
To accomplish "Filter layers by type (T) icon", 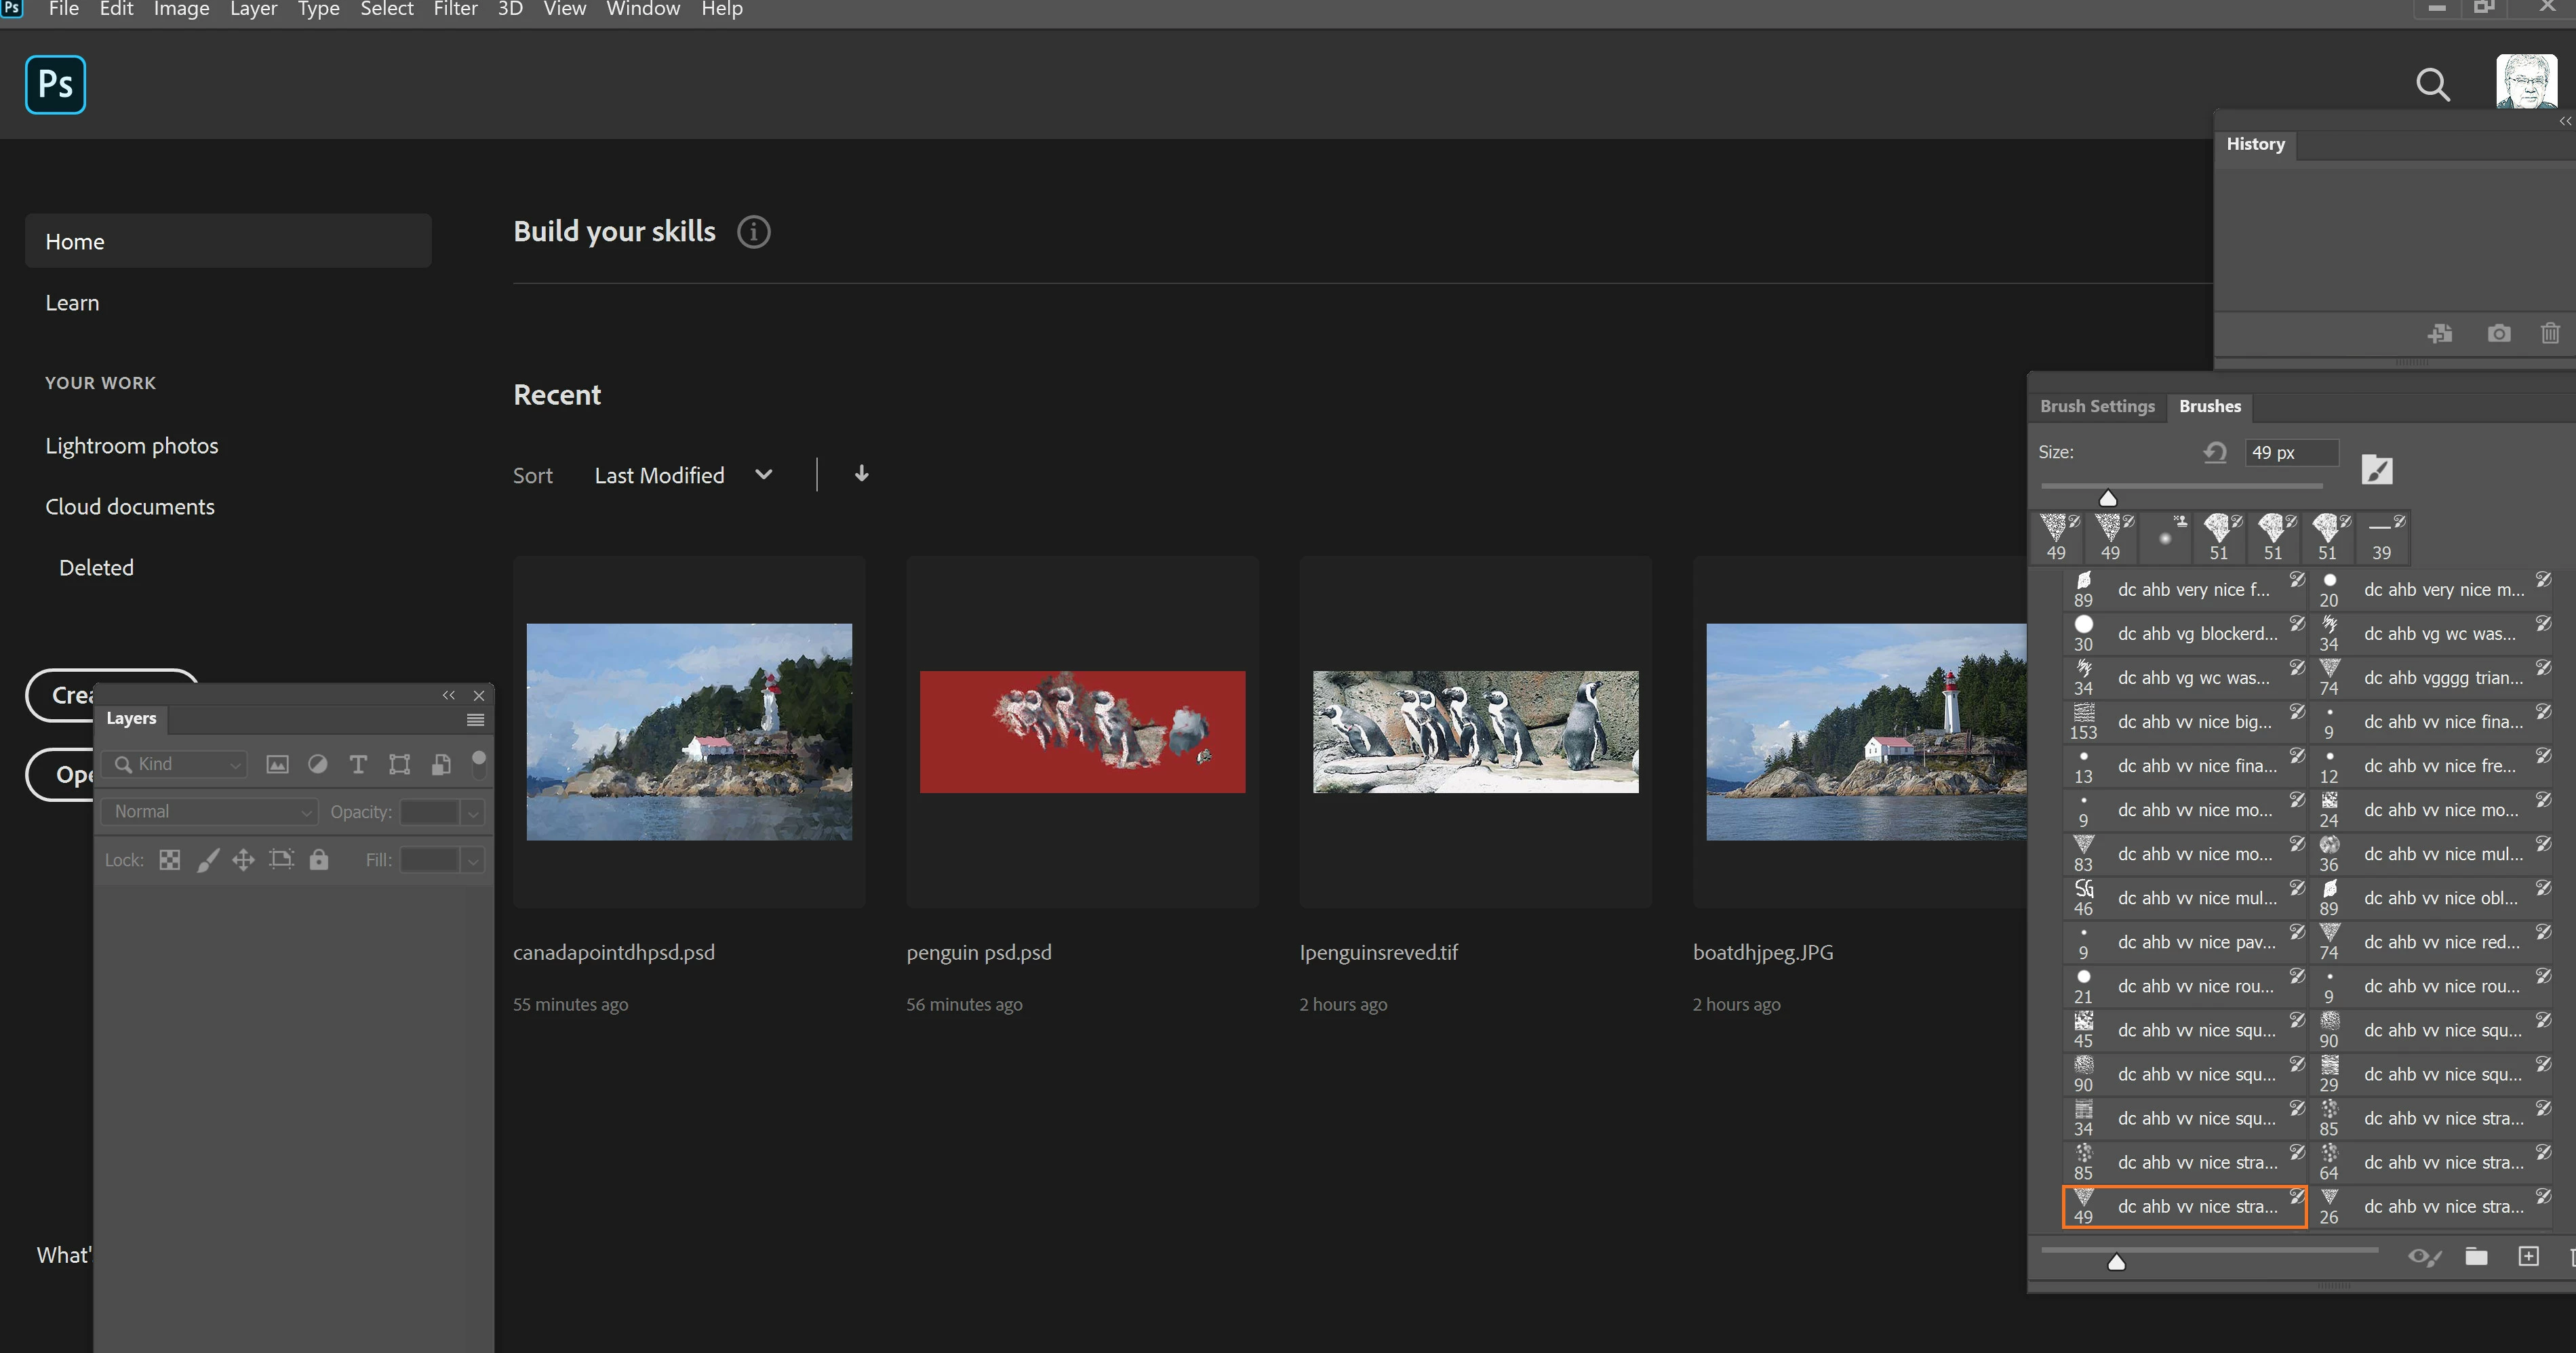I will [x=358, y=765].
